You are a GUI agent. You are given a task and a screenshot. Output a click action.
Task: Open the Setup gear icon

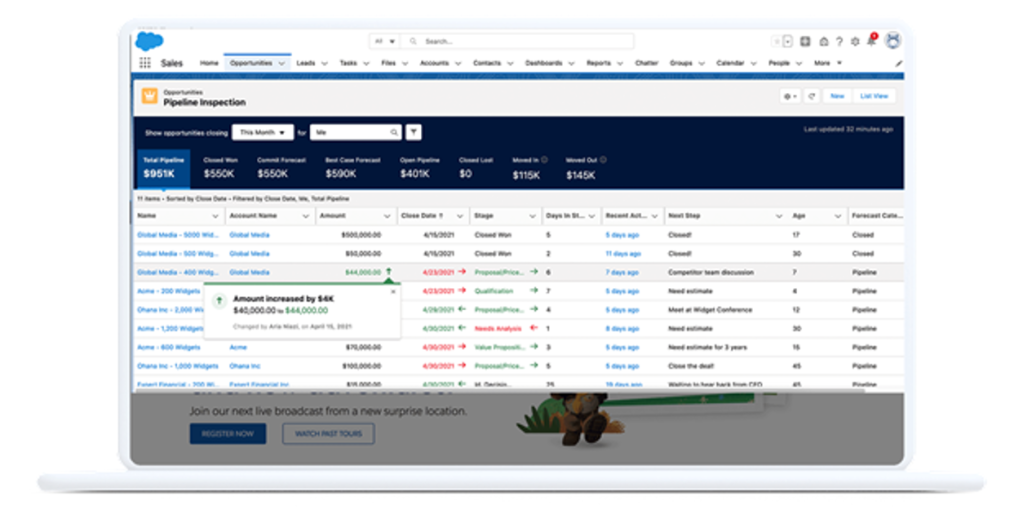[x=855, y=41]
